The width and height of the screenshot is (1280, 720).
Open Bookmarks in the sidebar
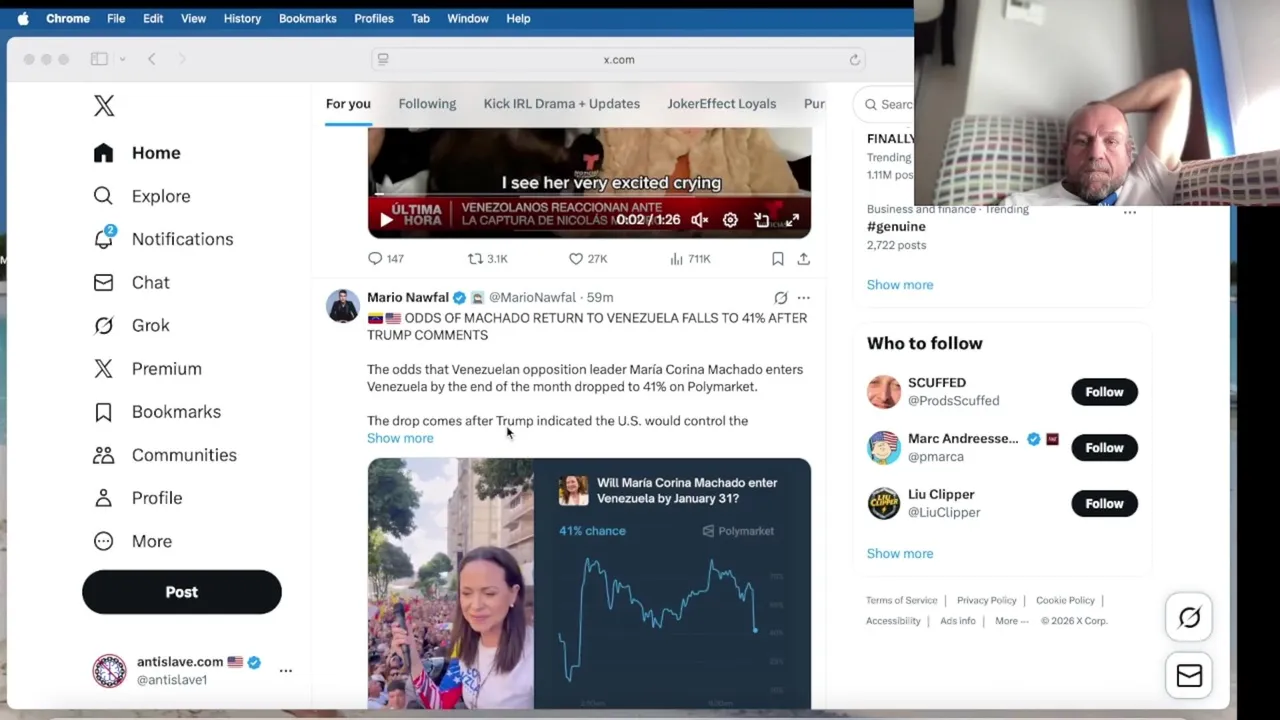tap(157, 411)
